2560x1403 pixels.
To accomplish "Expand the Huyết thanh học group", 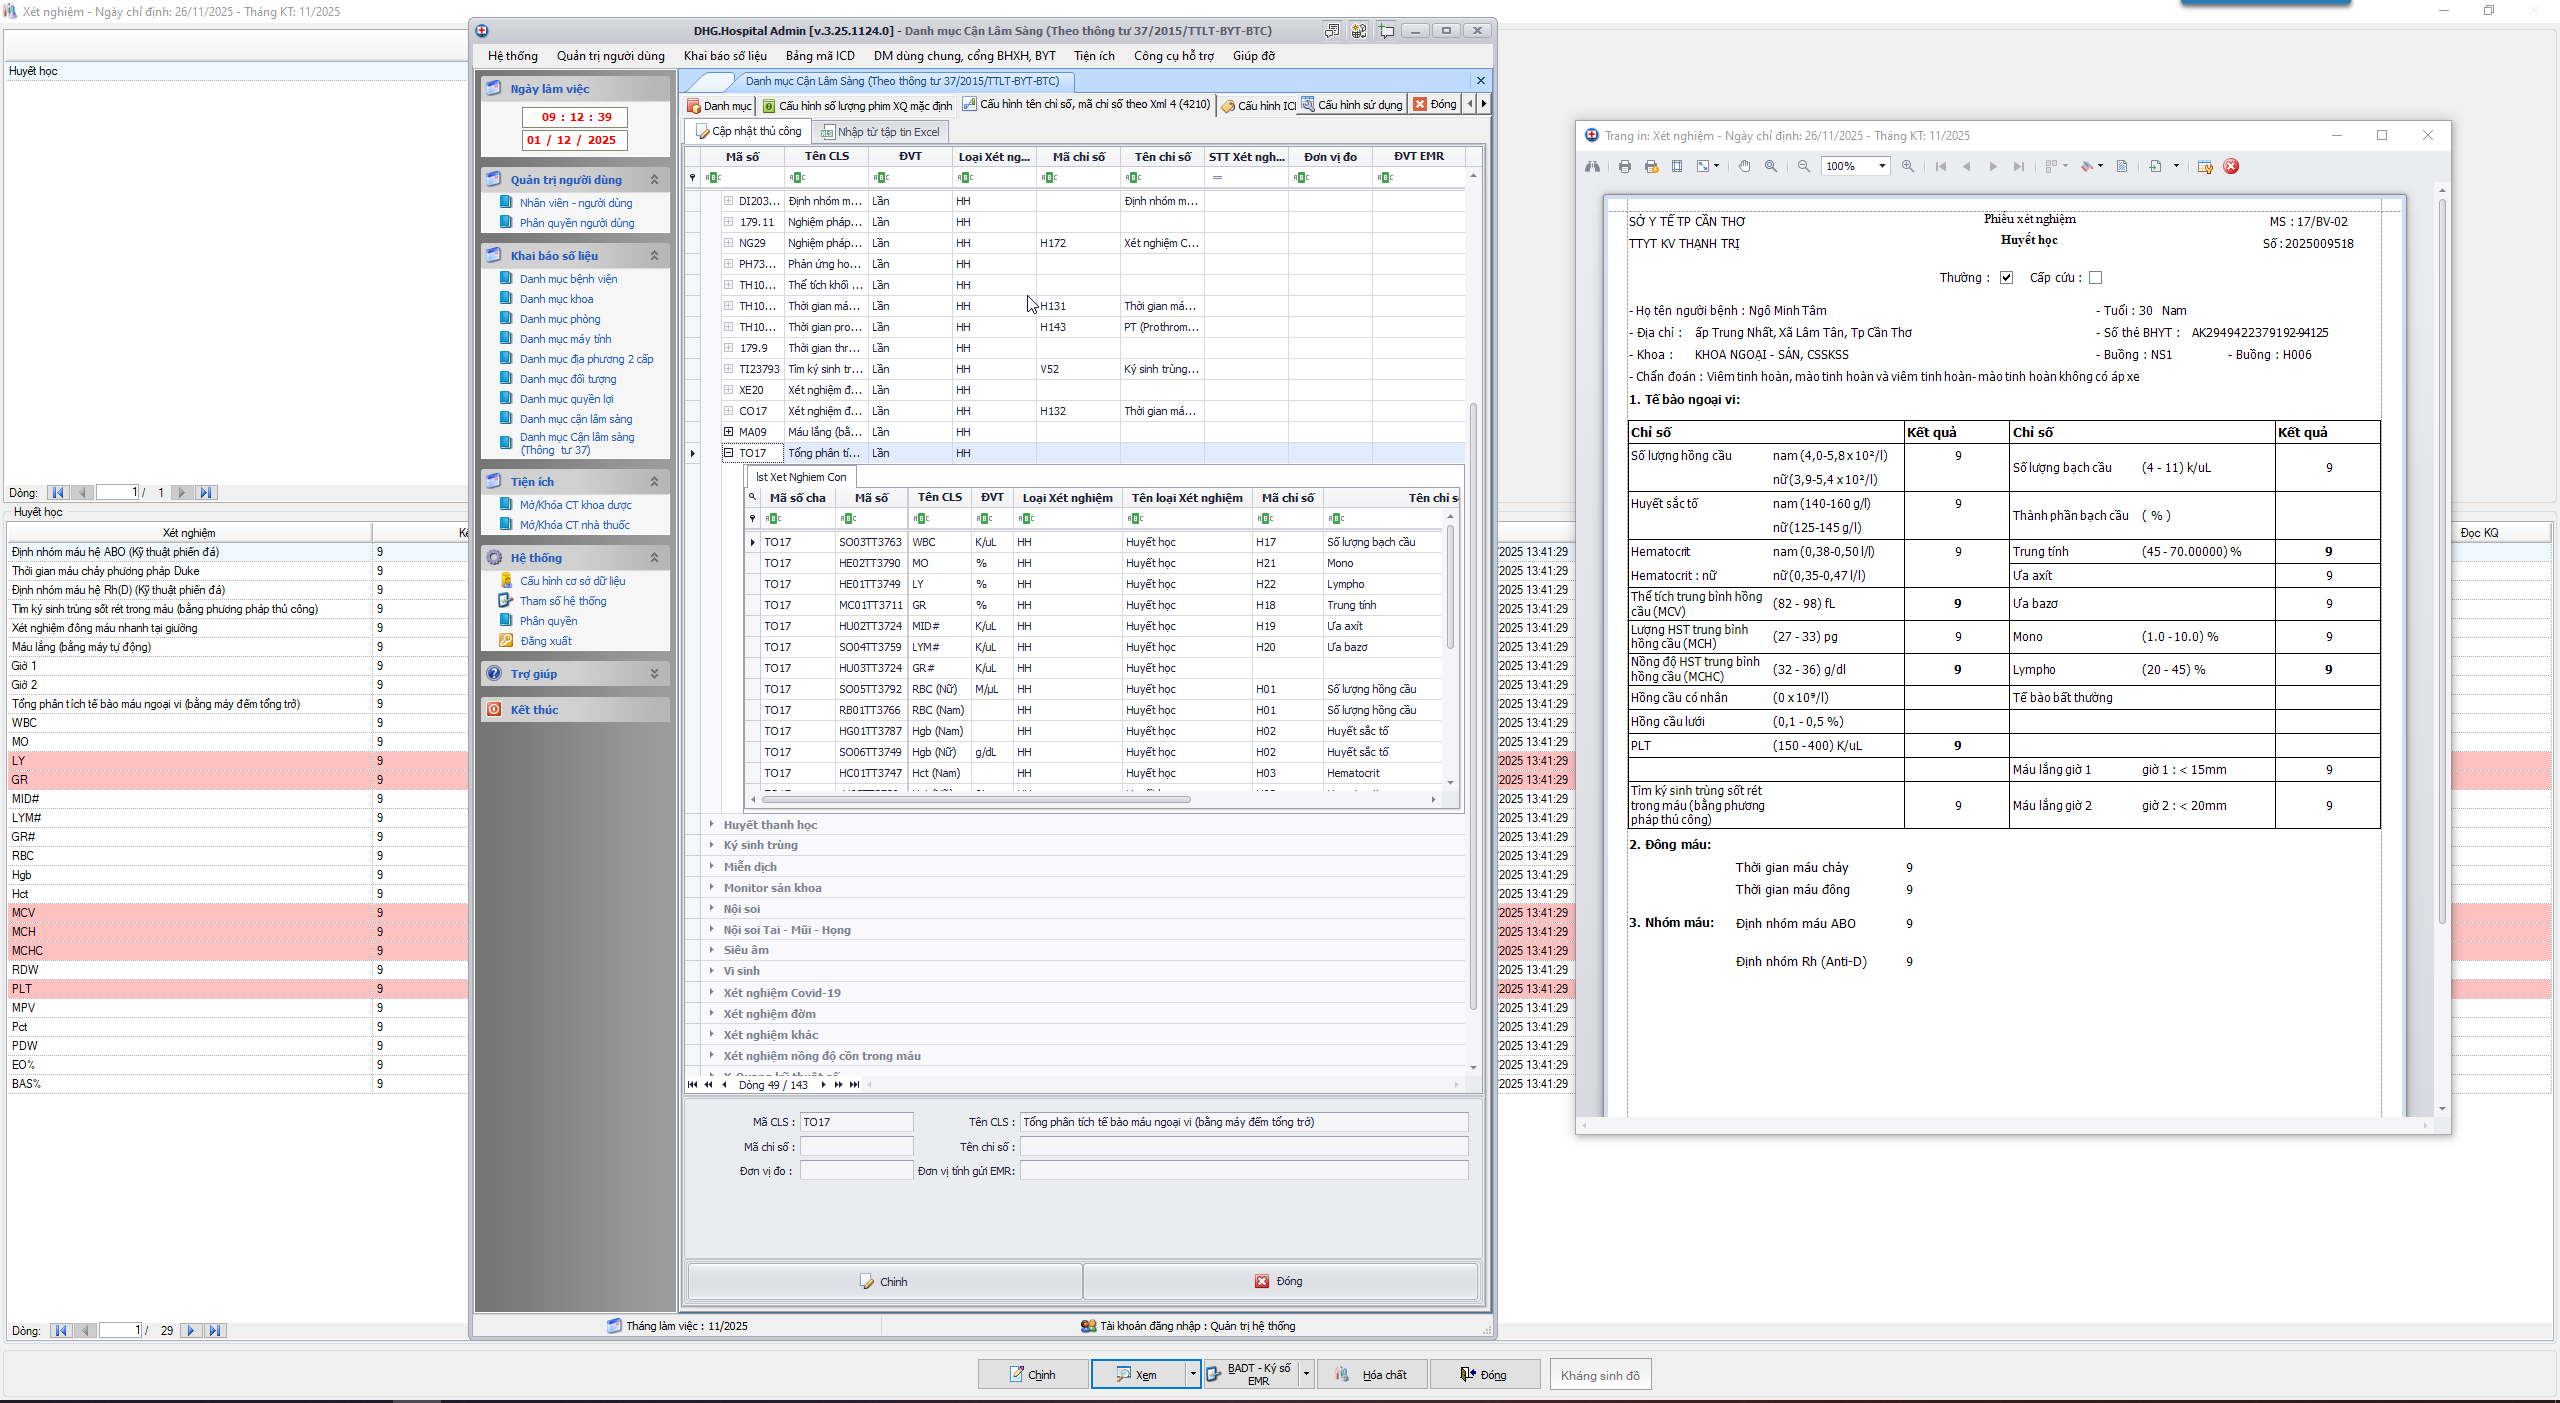I will pyautogui.click(x=712, y=825).
